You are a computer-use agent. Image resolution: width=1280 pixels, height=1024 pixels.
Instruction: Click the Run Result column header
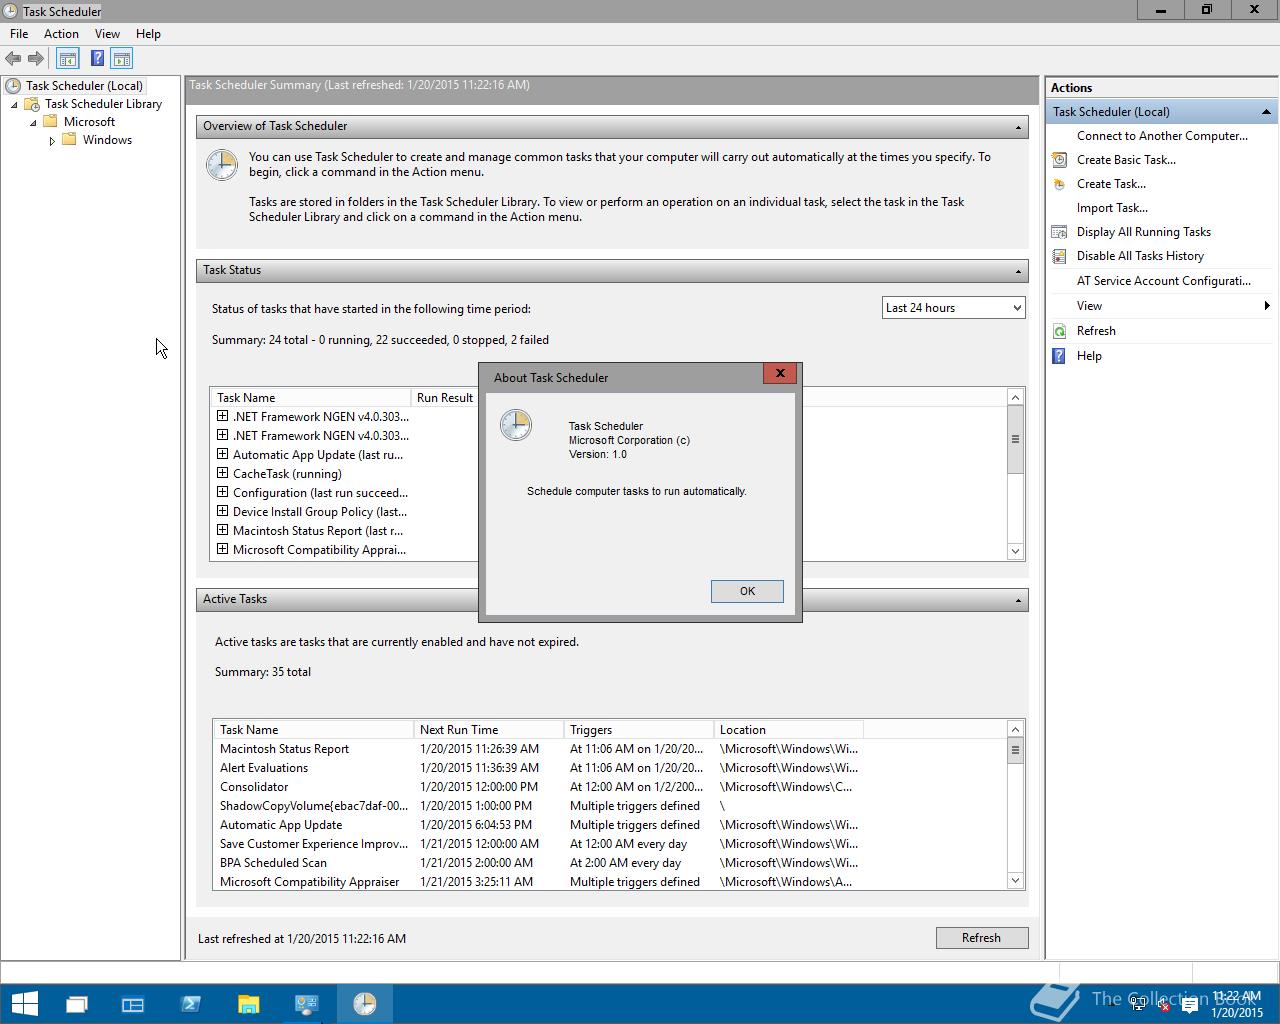(445, 398)
